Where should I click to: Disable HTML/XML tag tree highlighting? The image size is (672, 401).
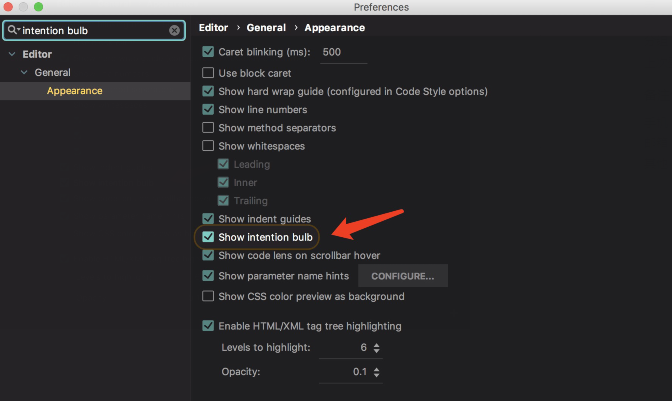208,326
